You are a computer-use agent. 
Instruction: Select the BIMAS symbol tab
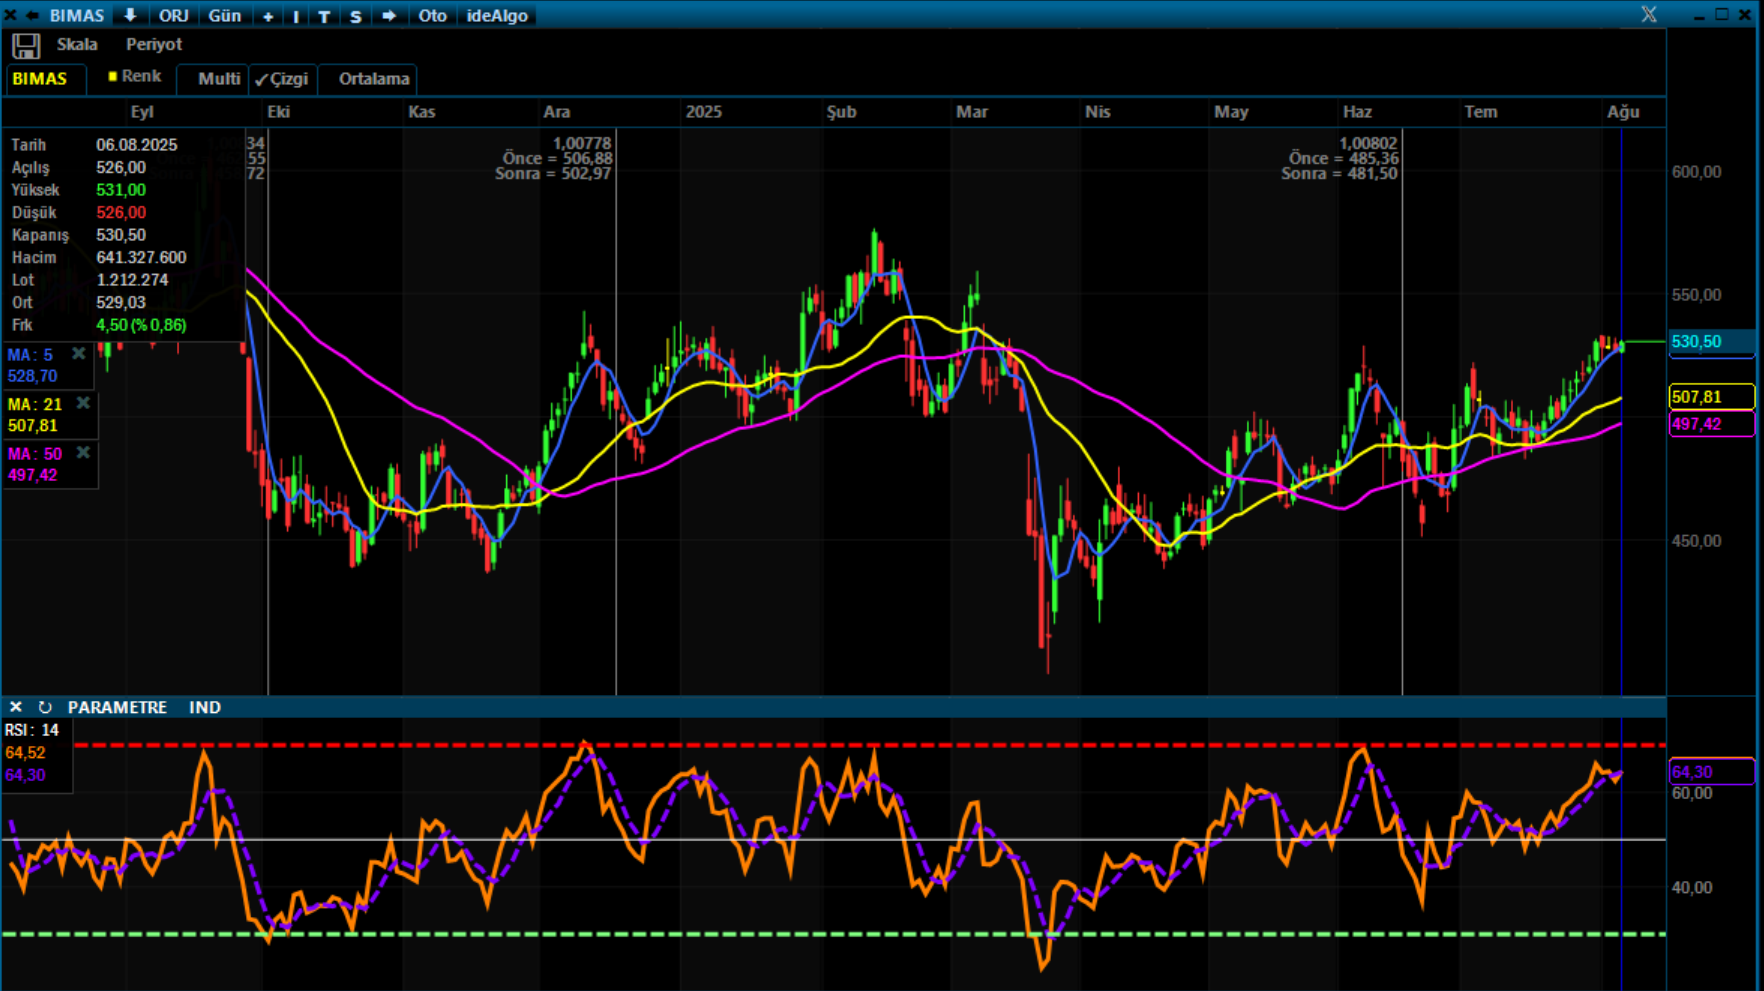[x=40, y=79]
